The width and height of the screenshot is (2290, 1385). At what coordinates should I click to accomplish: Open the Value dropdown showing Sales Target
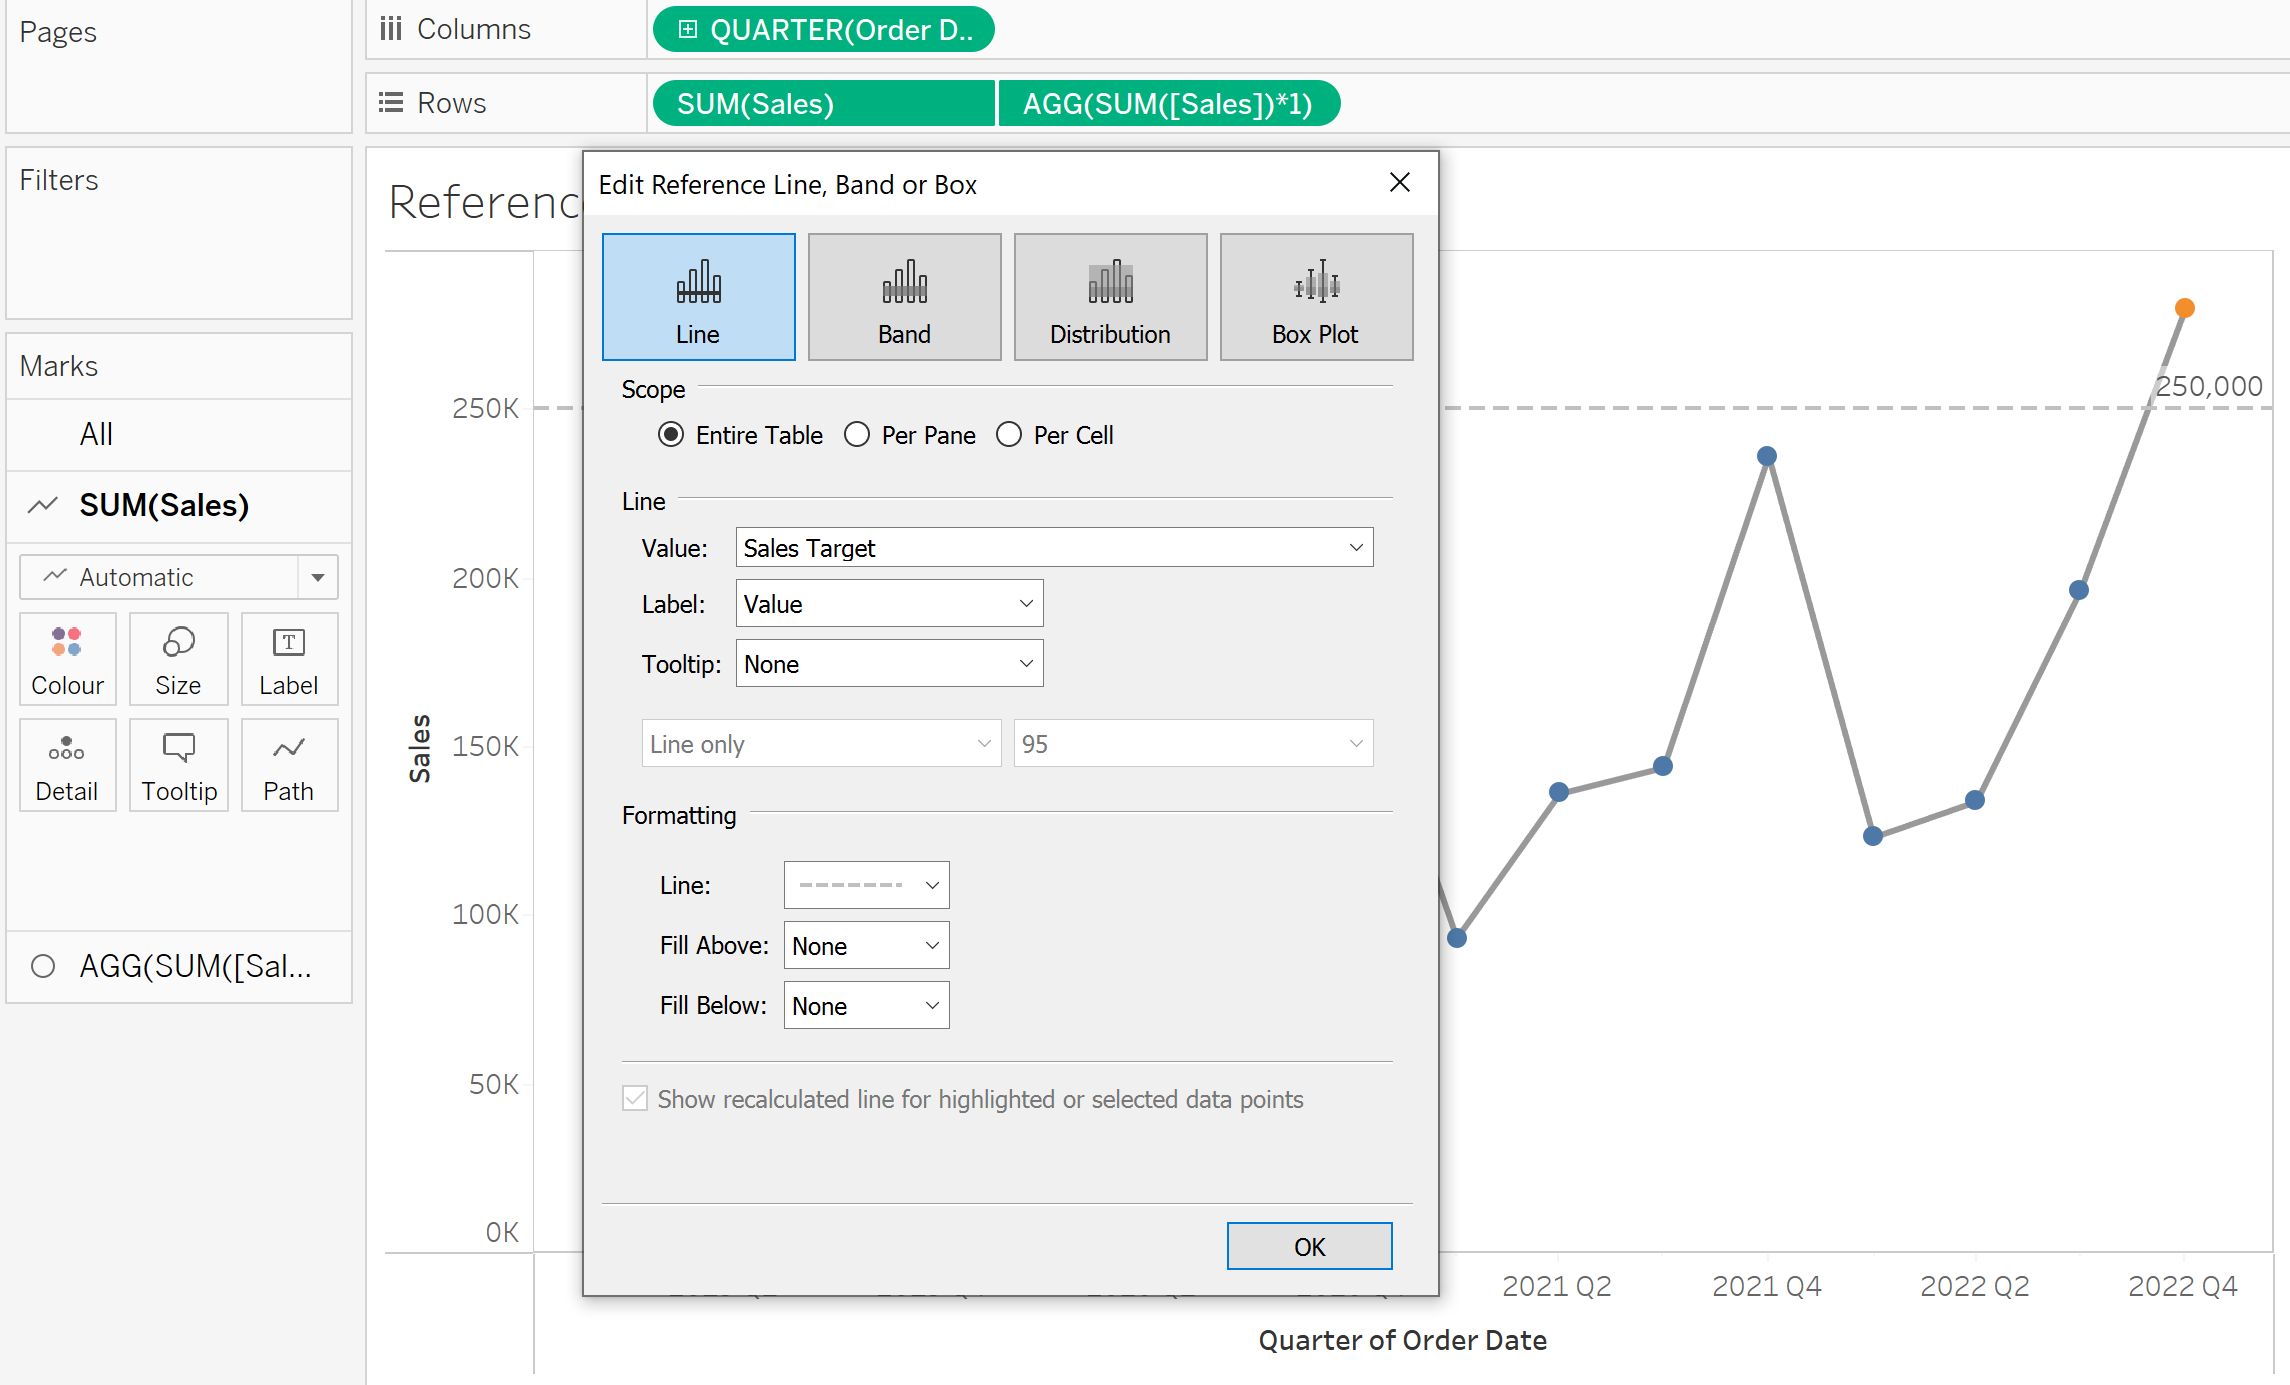tap(1053, 548)
